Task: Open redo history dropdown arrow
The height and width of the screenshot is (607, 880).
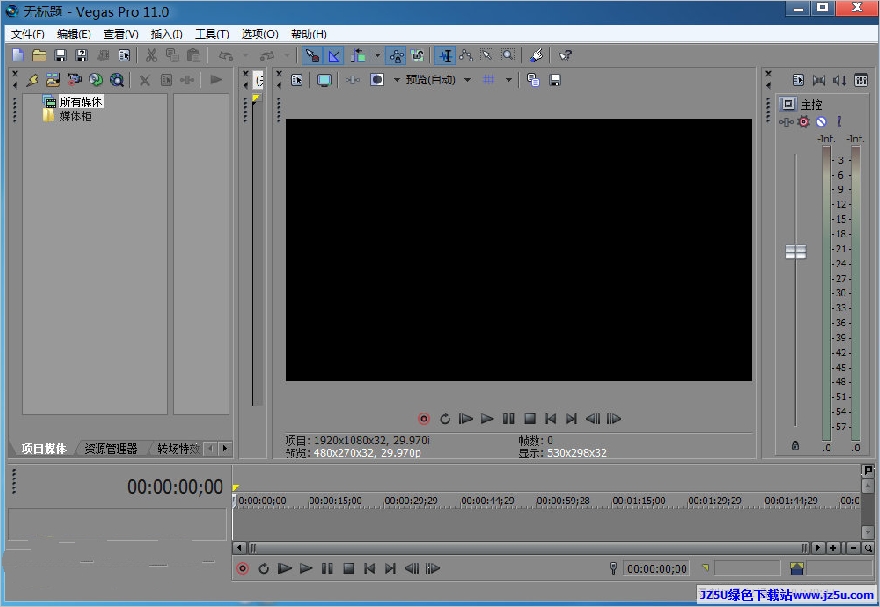Action: point(287,55)
